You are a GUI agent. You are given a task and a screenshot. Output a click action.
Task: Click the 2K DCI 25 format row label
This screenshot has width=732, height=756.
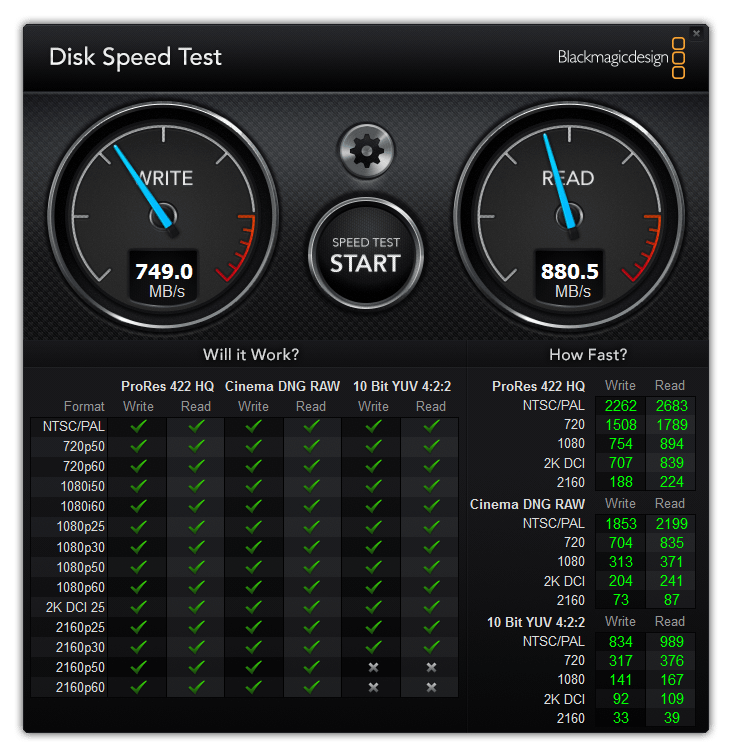75,608
